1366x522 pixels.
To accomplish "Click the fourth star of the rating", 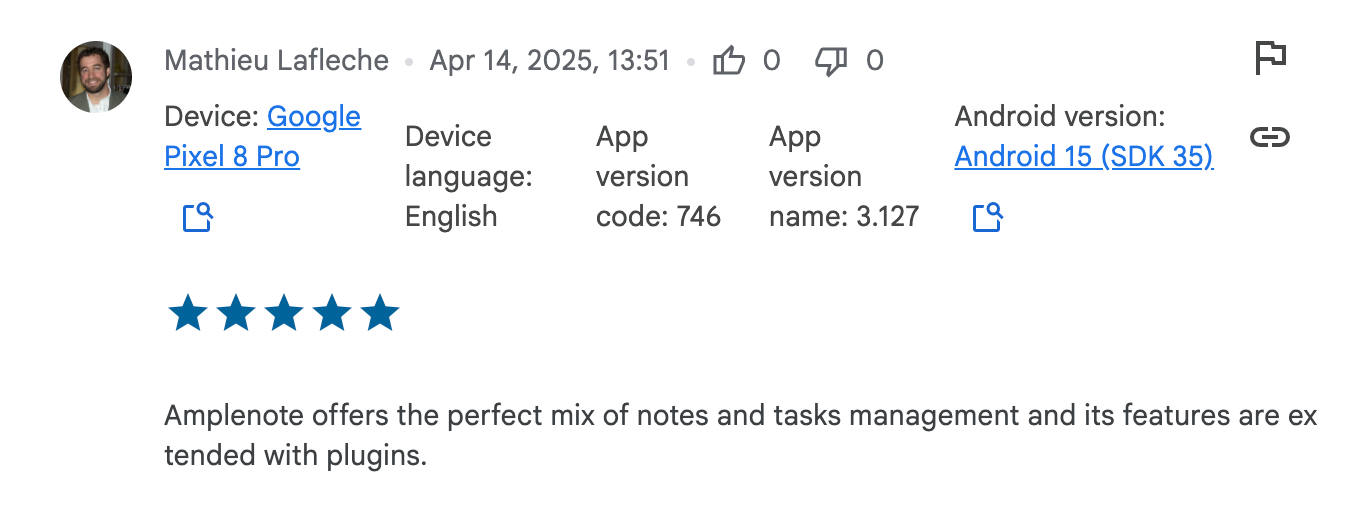I will 332,314.
